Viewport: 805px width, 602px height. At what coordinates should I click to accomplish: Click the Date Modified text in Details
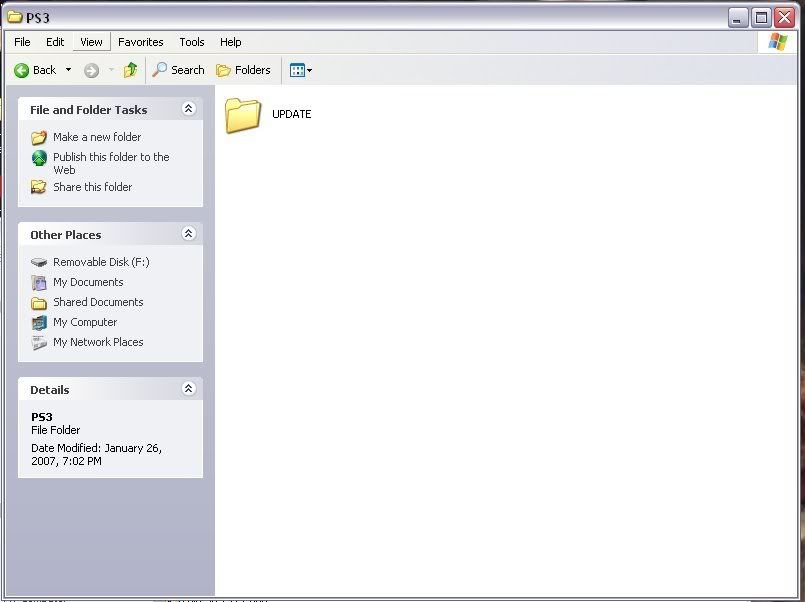pyautogui.click(x=97, y=454)
